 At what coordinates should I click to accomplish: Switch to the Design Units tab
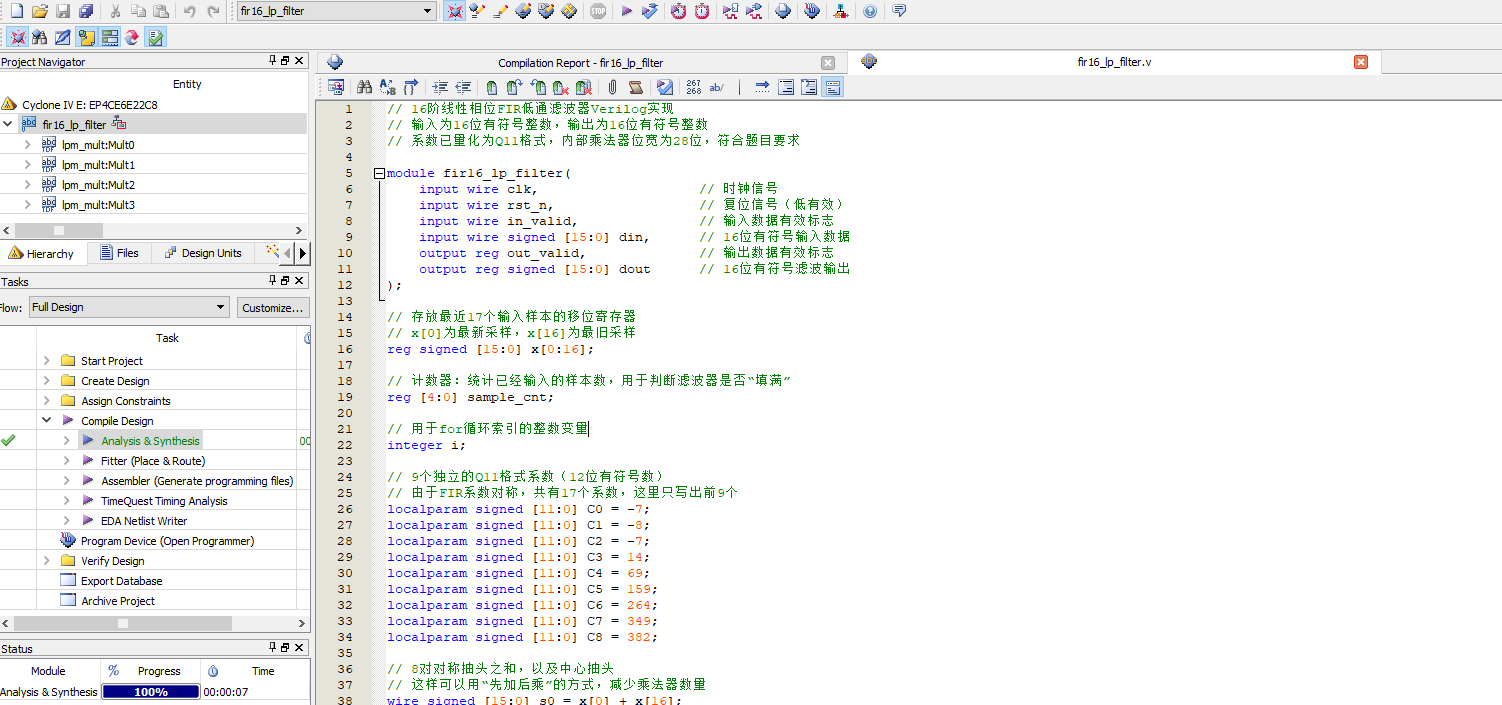203,253
